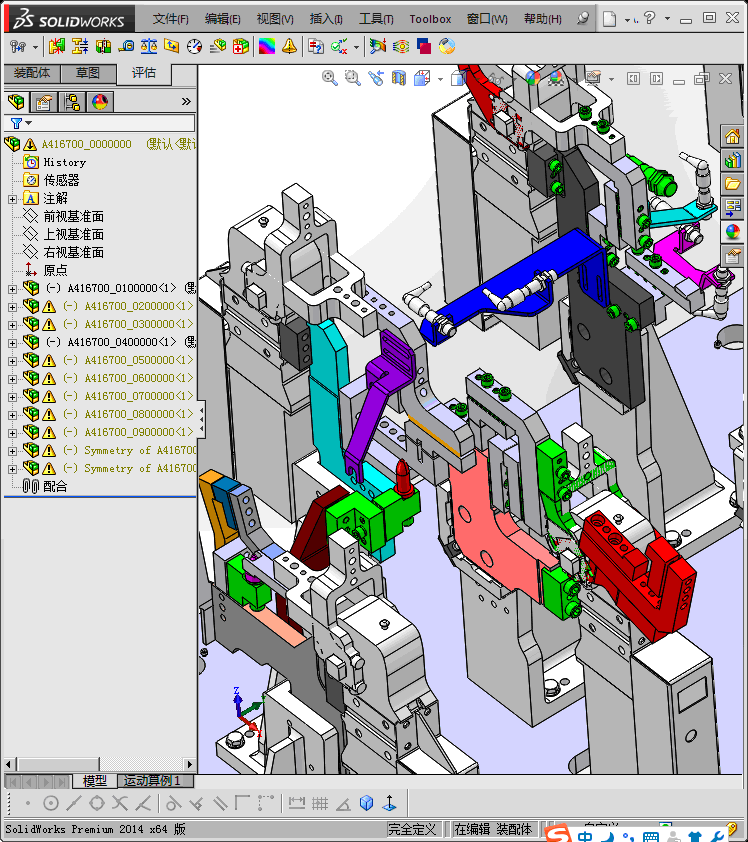
Task: Open the 编辑(E) menu
Action: tap(222, 19)
